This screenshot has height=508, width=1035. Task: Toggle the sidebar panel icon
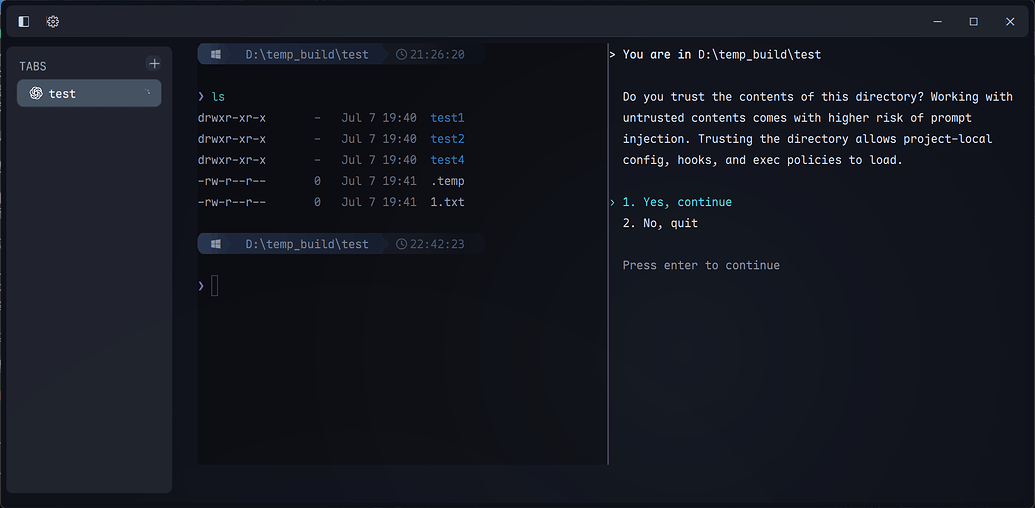(24, 22)
